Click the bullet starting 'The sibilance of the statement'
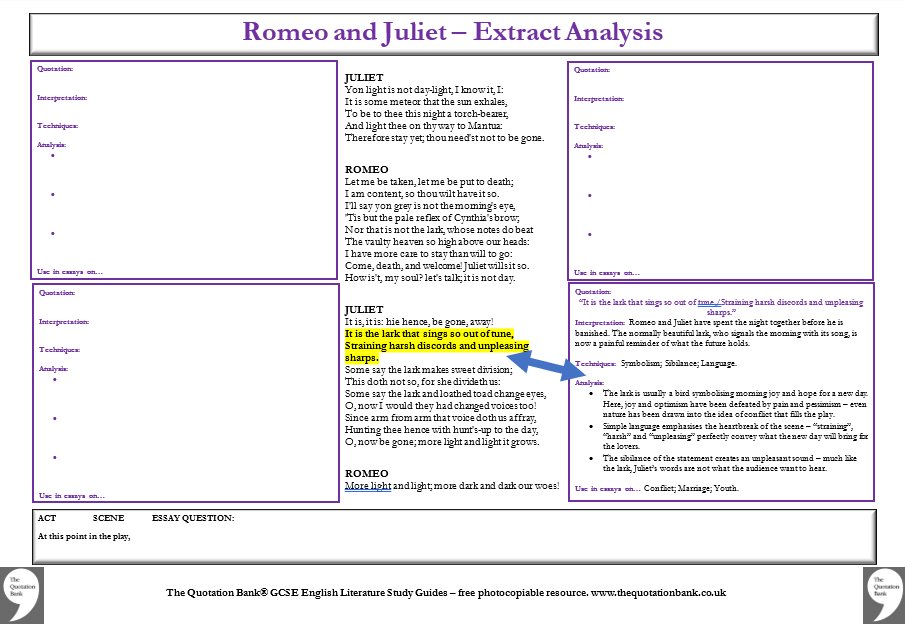The width and height of the screenshot is (905, 624). [x=730, y=463]
